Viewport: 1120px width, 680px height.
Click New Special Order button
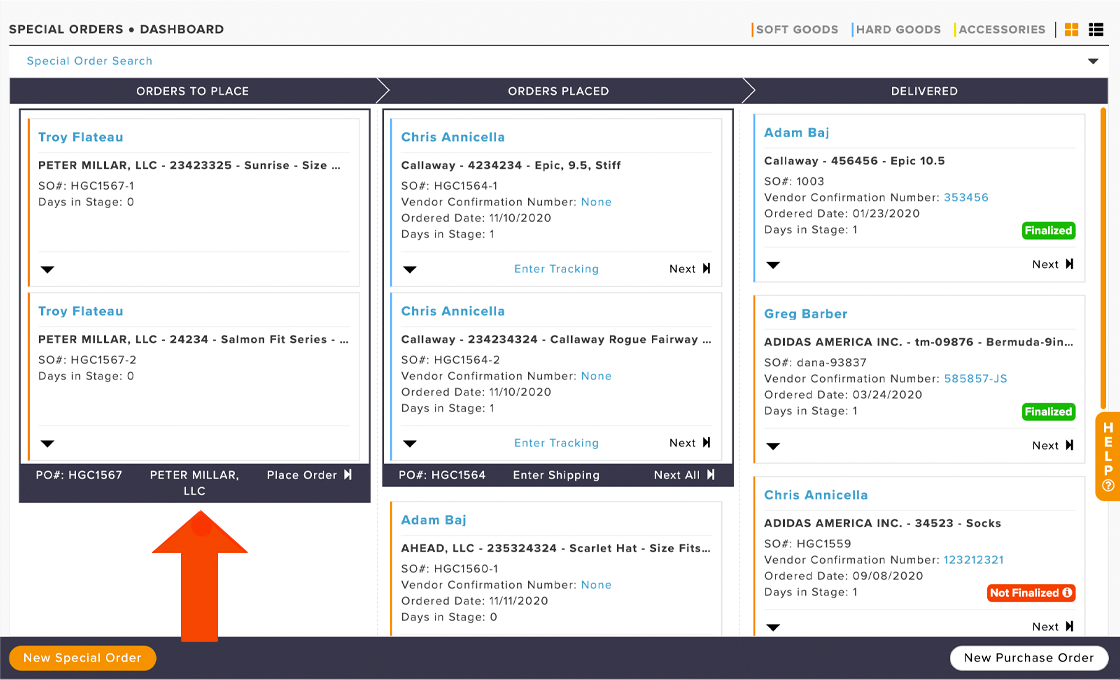click(82, 658)
